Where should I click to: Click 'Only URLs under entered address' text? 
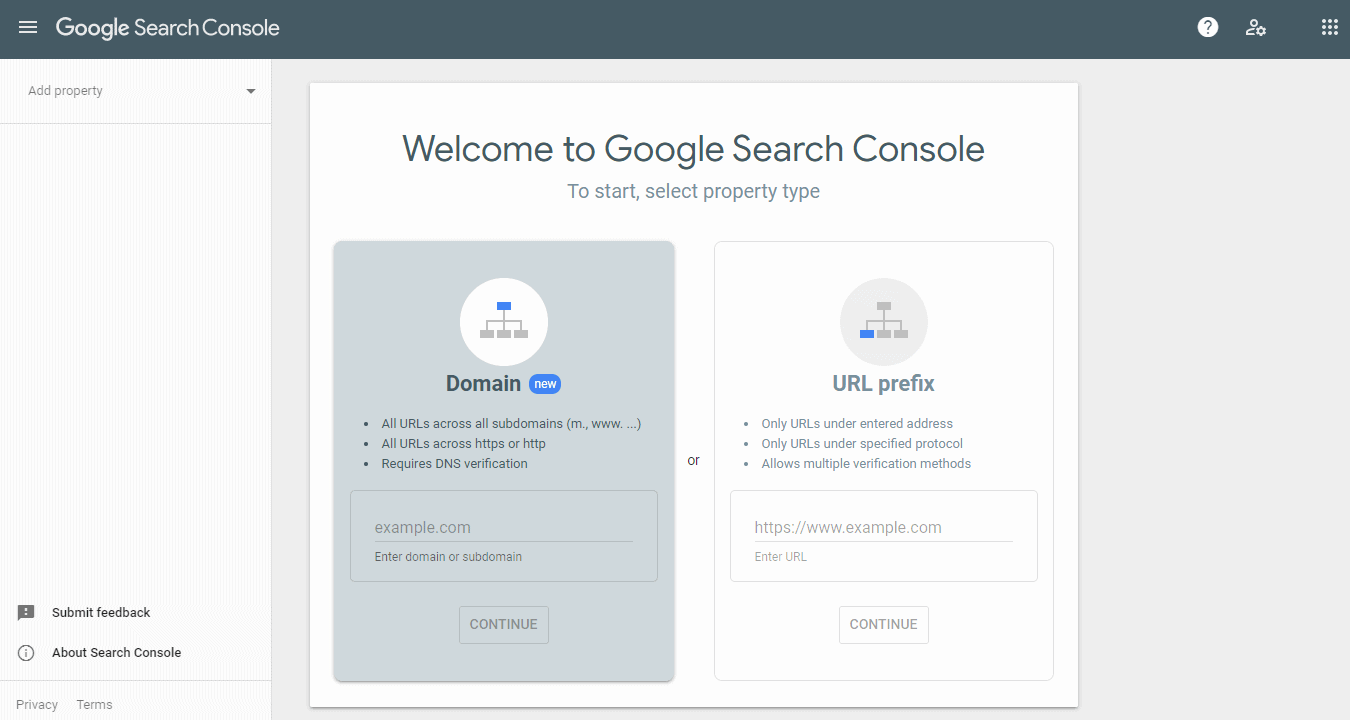point(857,424)
